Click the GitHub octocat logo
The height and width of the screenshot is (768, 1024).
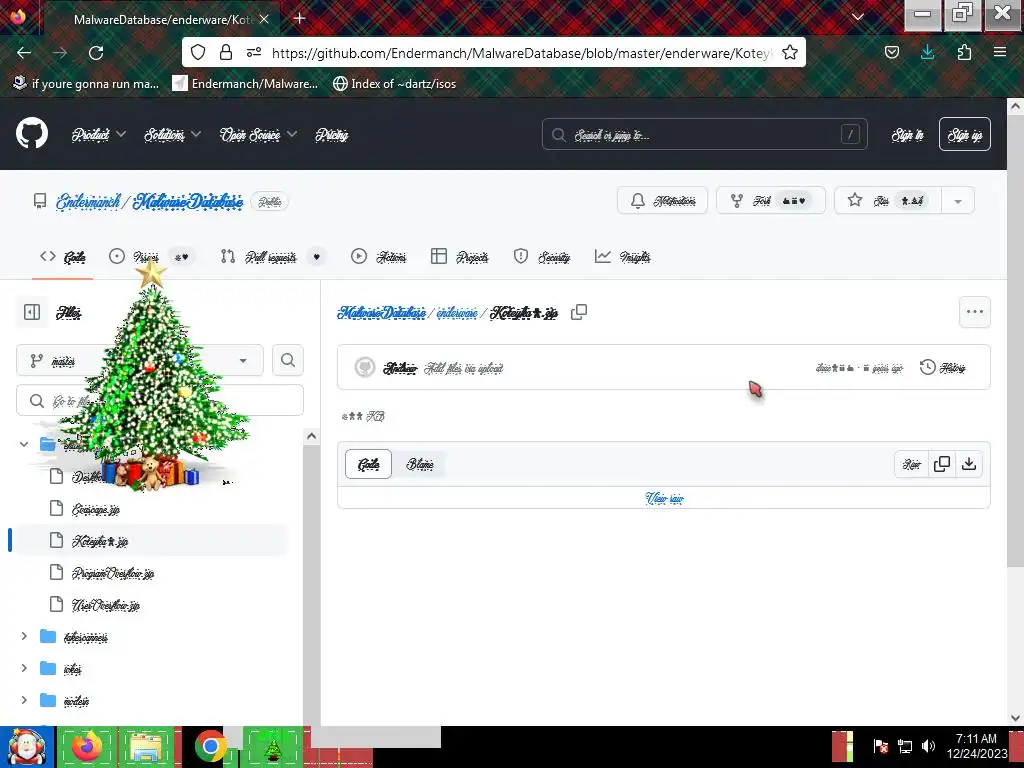tap(32, 133)
